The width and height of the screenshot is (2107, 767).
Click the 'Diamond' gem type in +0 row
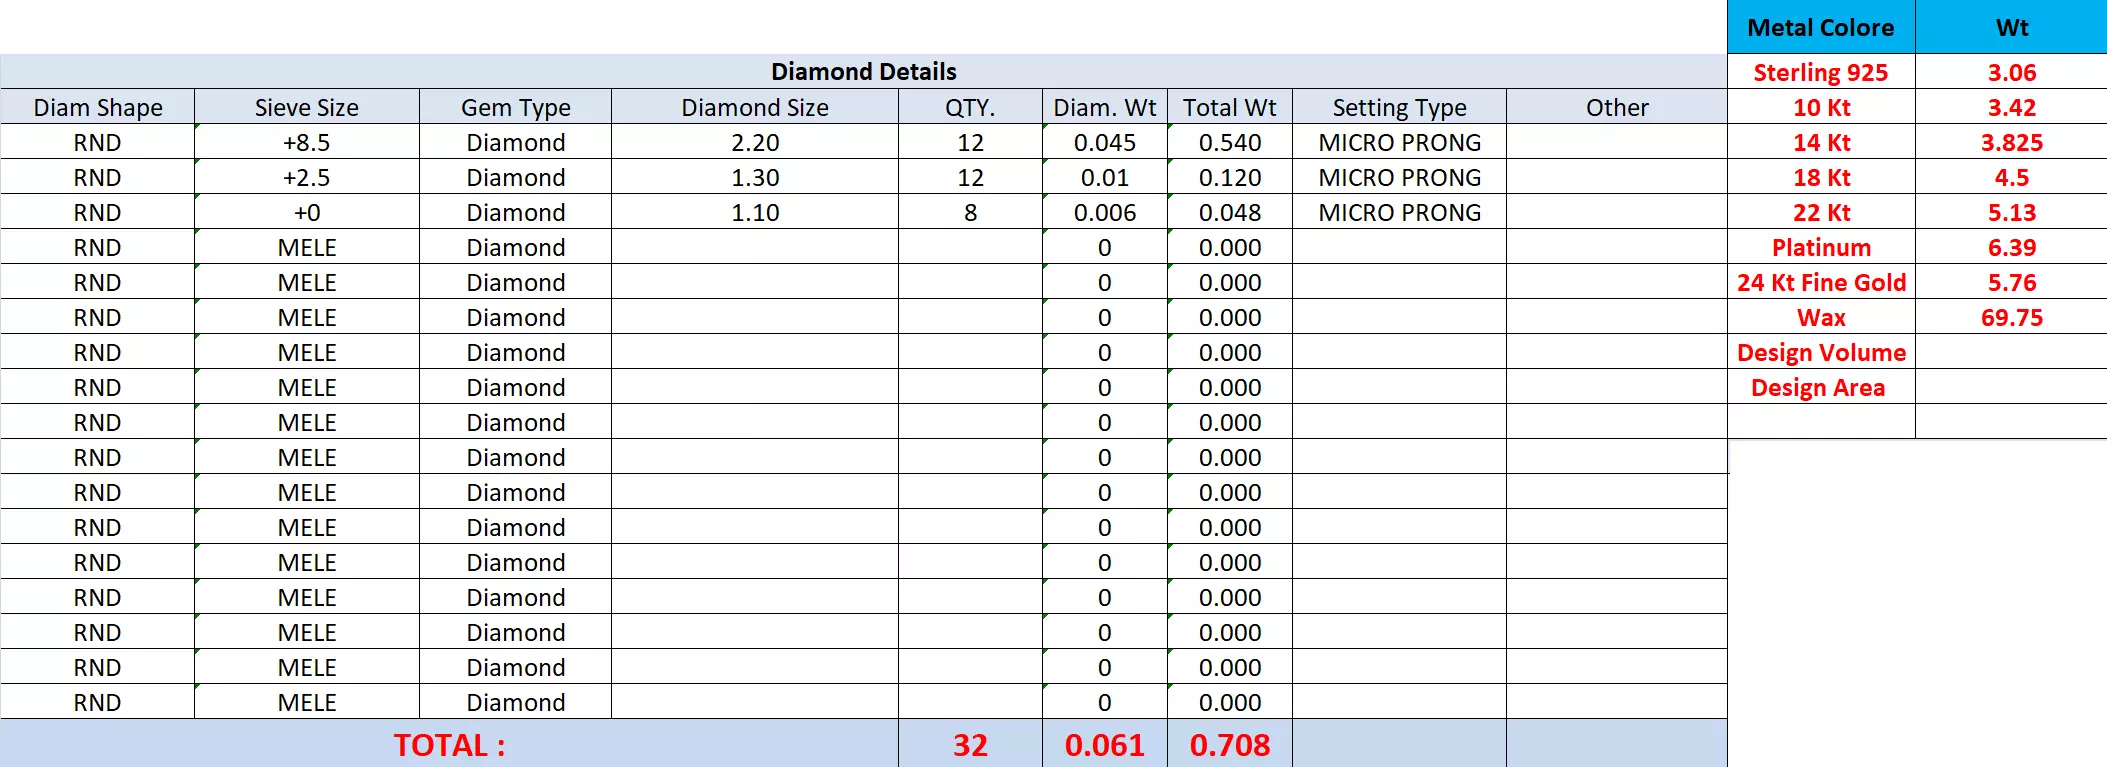516,212
